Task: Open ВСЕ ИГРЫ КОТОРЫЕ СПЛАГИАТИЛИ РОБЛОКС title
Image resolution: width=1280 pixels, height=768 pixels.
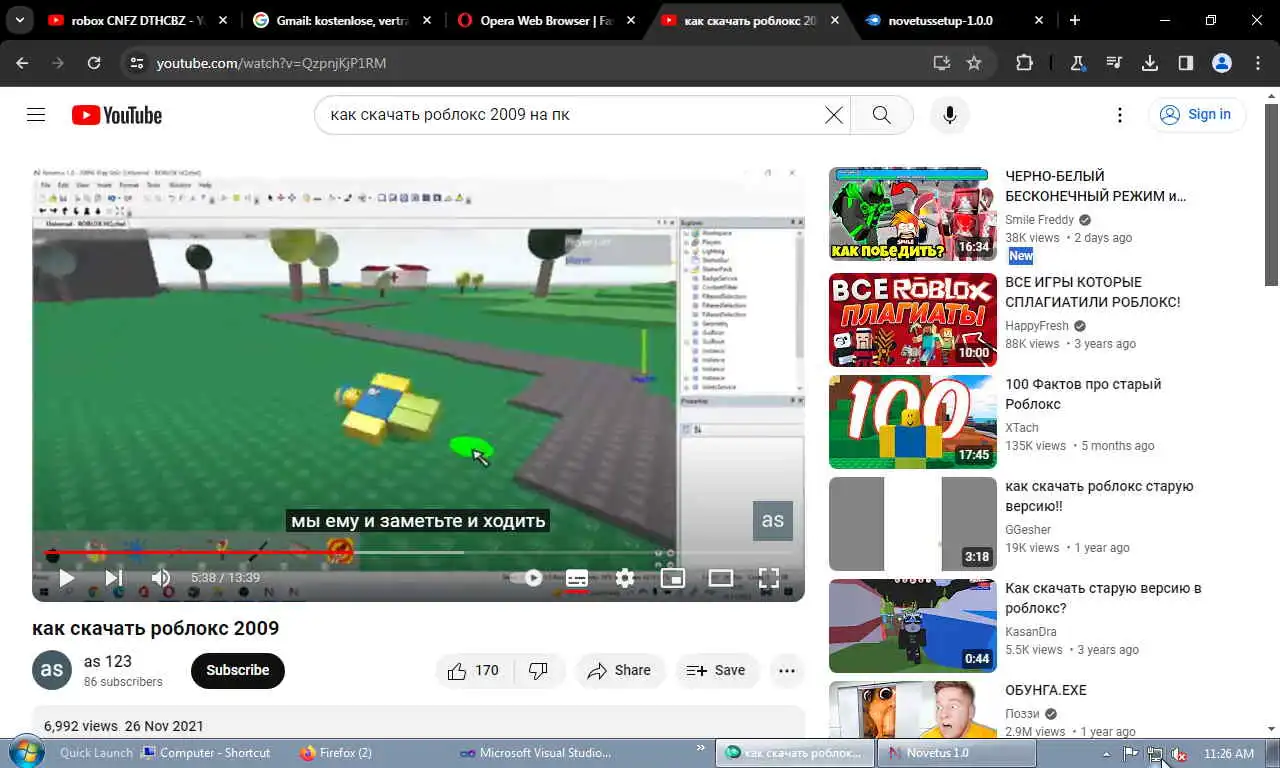Action: click(x=1093, y=292)
